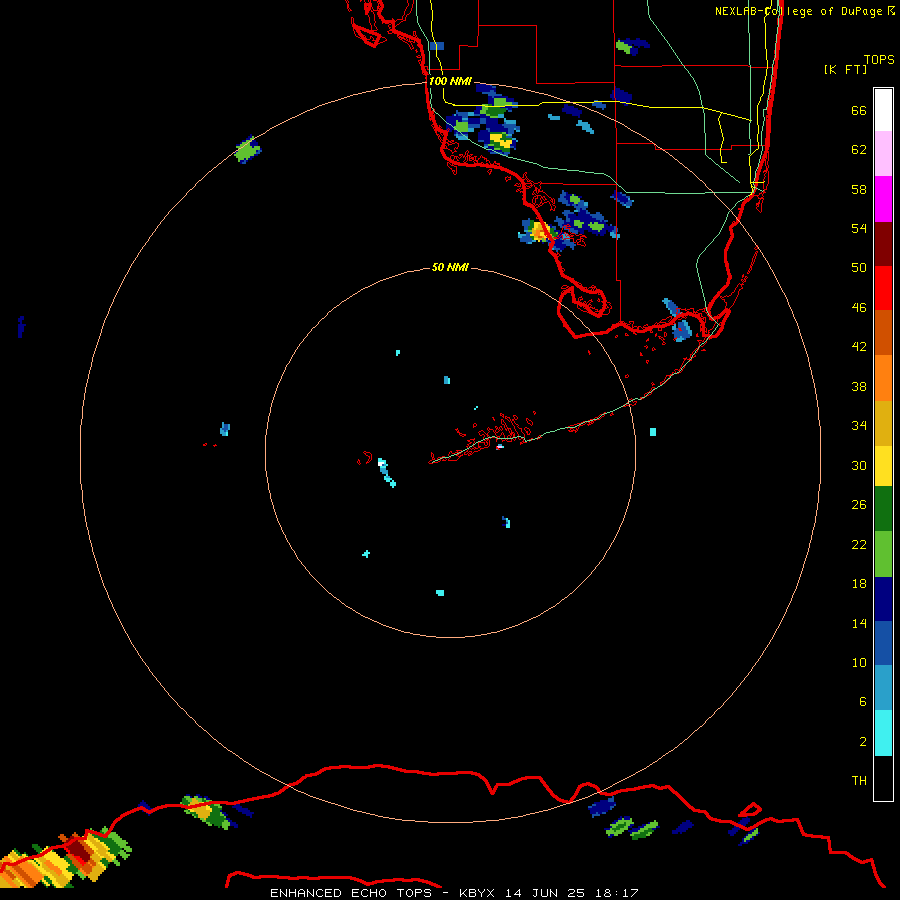The height and width of the screenshot is (900, 900).
Task: Click the 18 legend value
Action: (859, 583)
